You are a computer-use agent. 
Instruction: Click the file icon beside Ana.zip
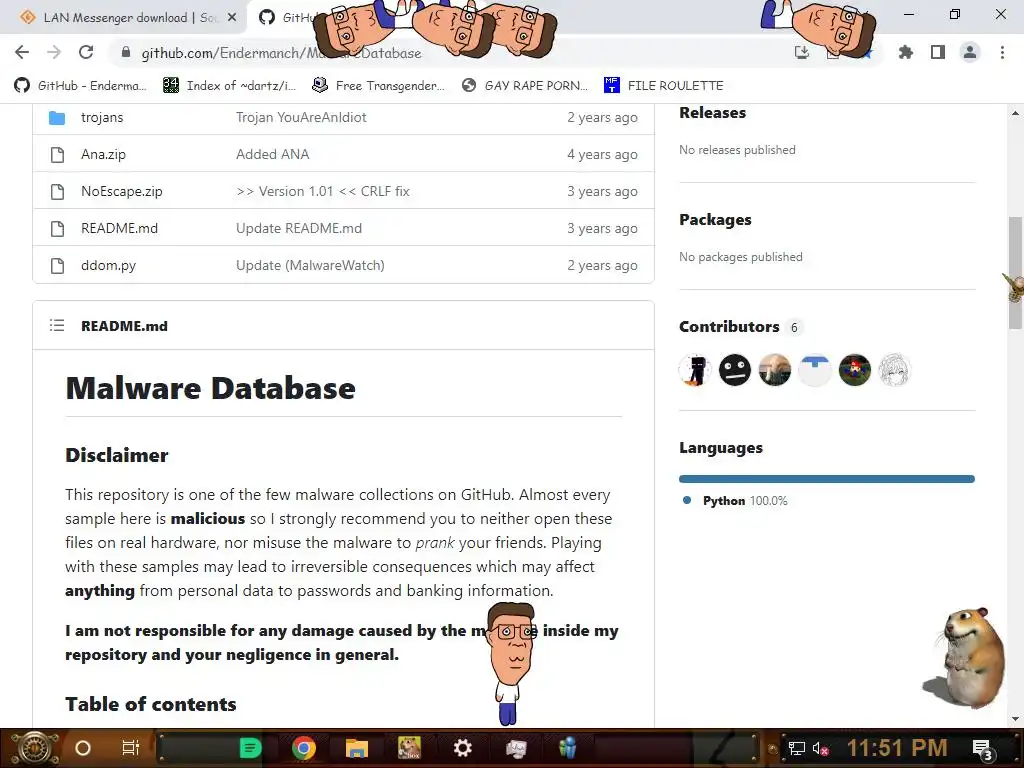tap(57, 155)
